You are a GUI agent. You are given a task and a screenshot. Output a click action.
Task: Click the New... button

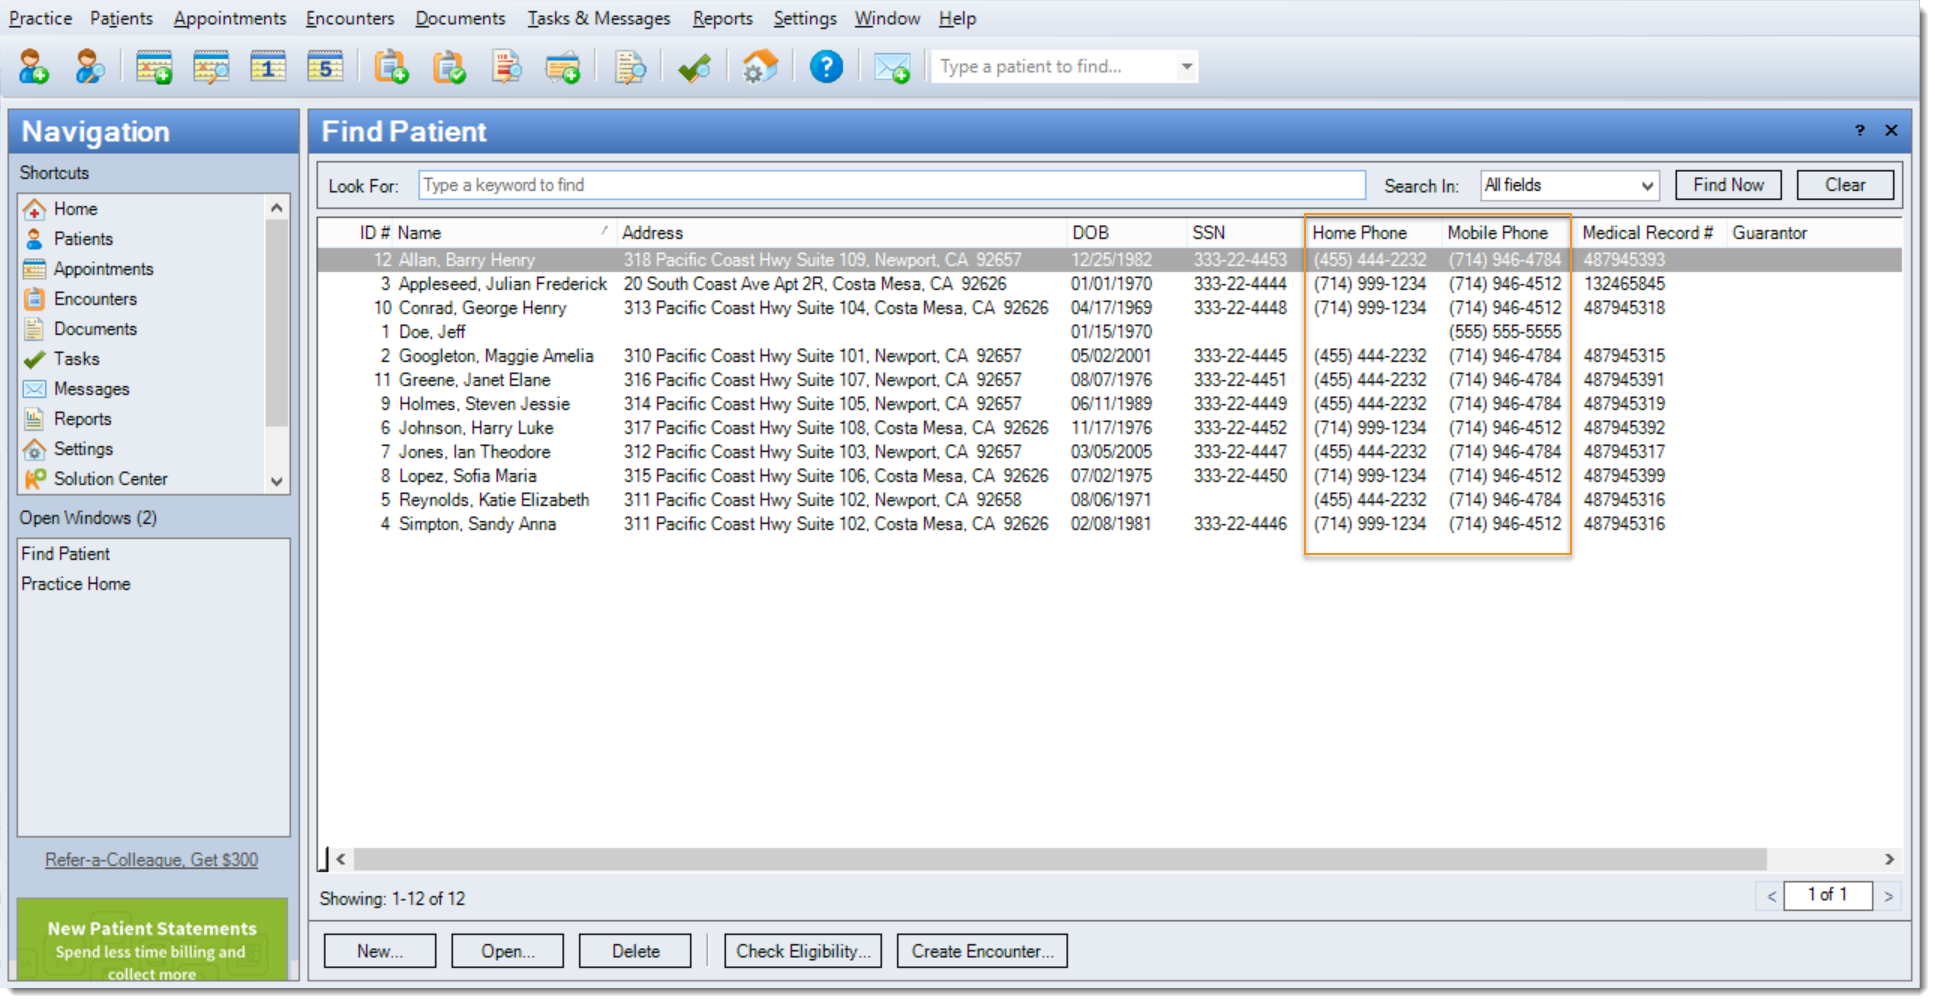380,951
